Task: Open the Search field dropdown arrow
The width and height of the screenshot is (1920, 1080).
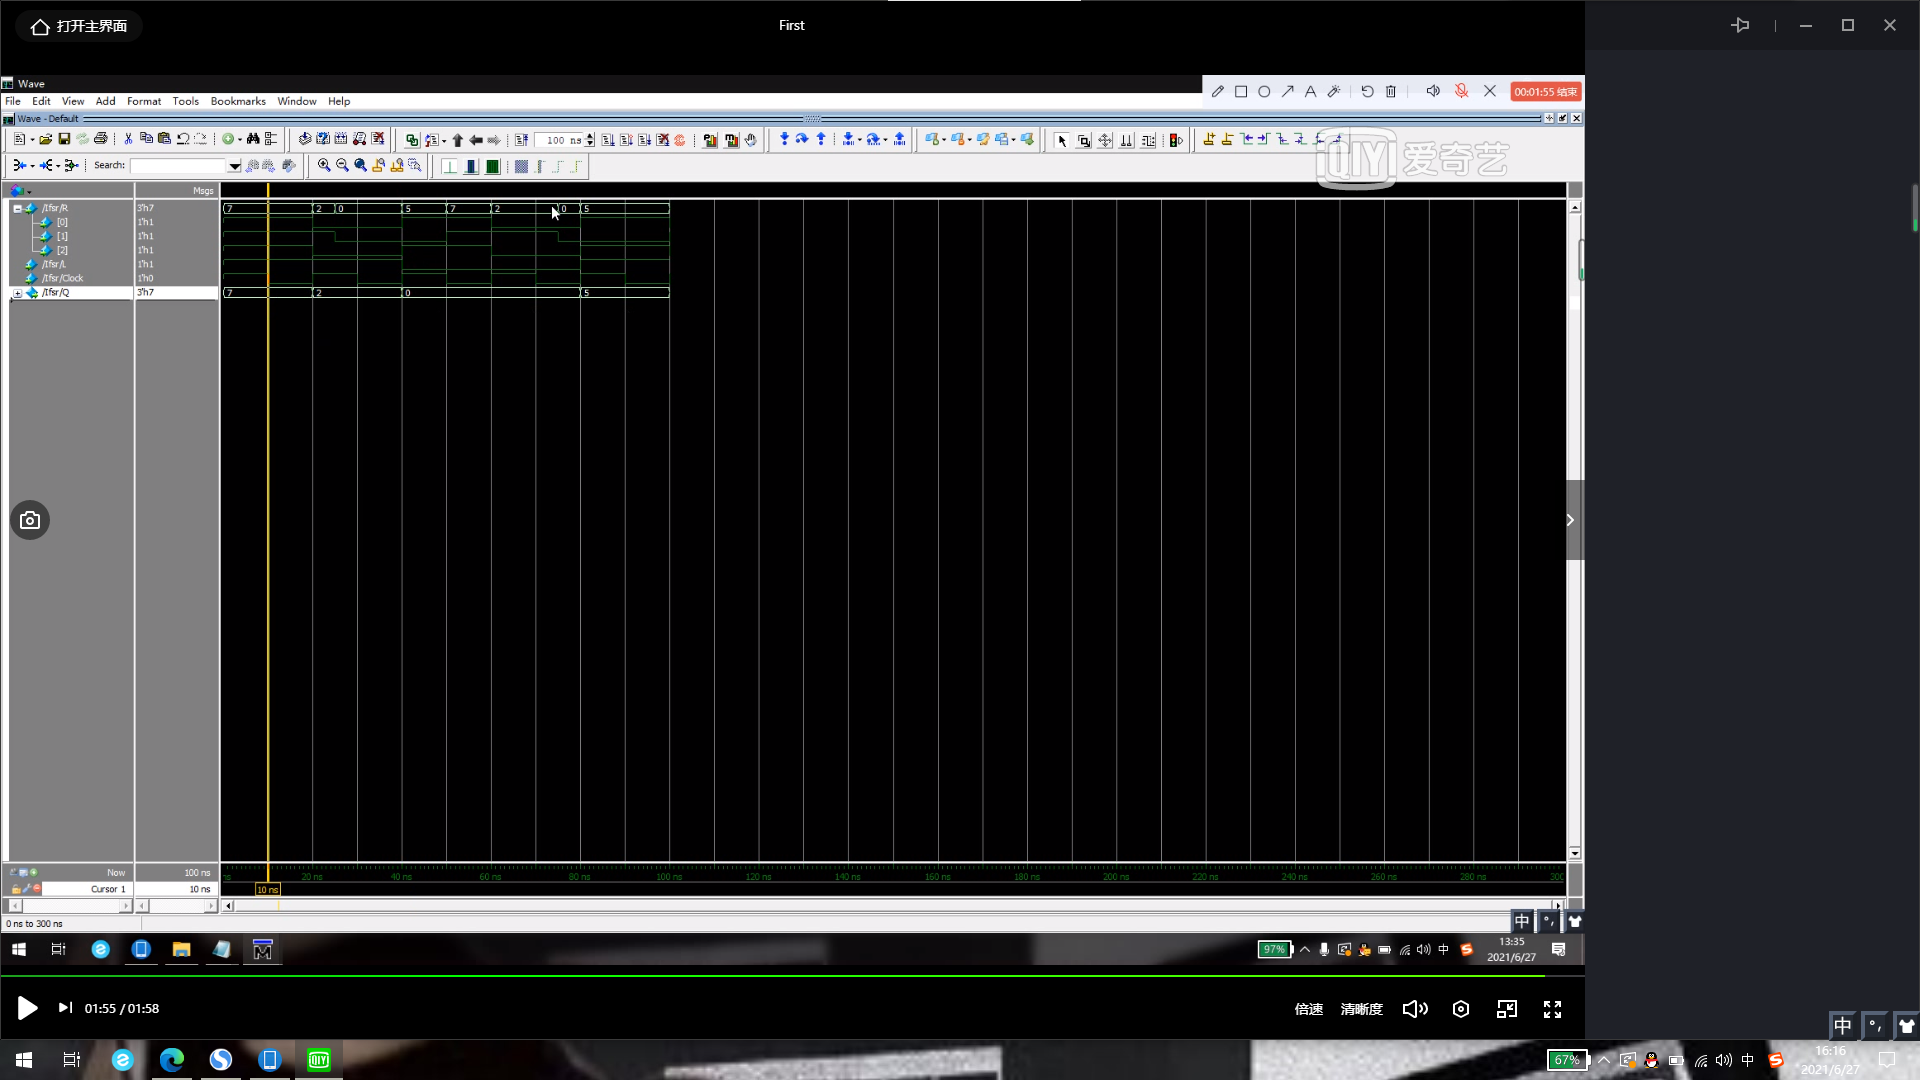Action: tap(234, 166)
